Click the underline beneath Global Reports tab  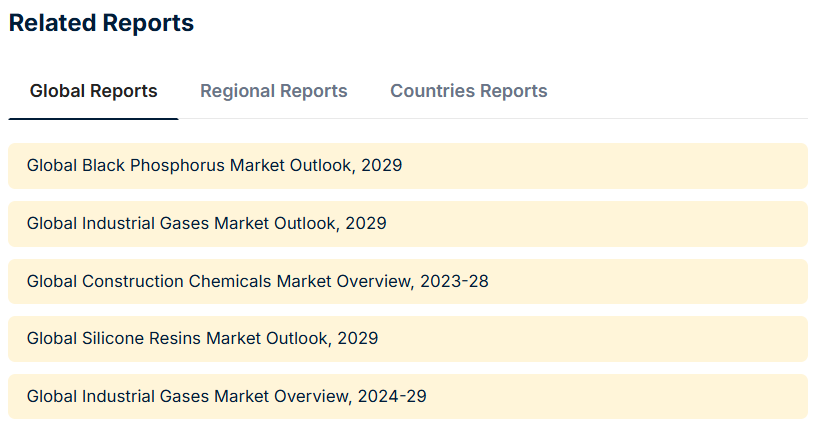[93, 119]
